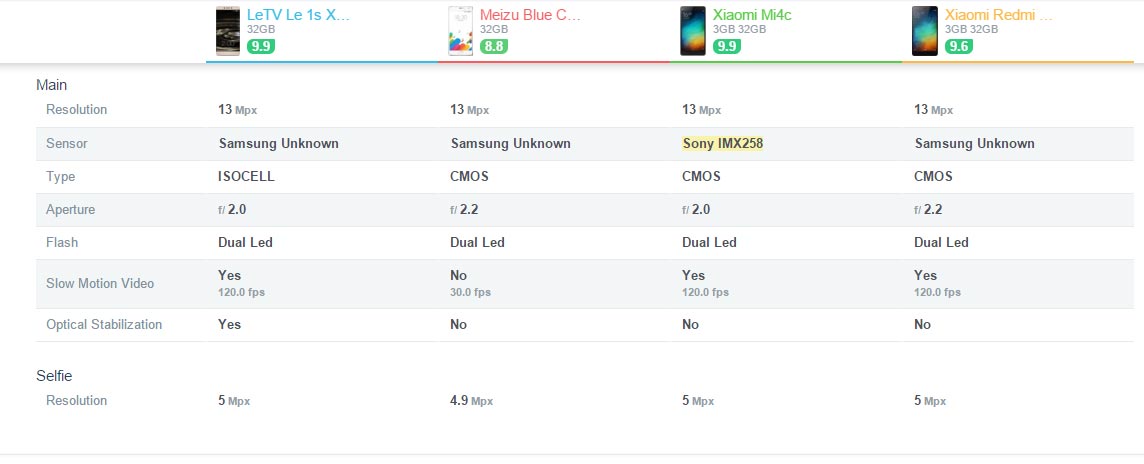The image size is (1144, 464).
Task: Click the 9.6 score badge under Xiaomi Redmi
Action: click(958, 47)
